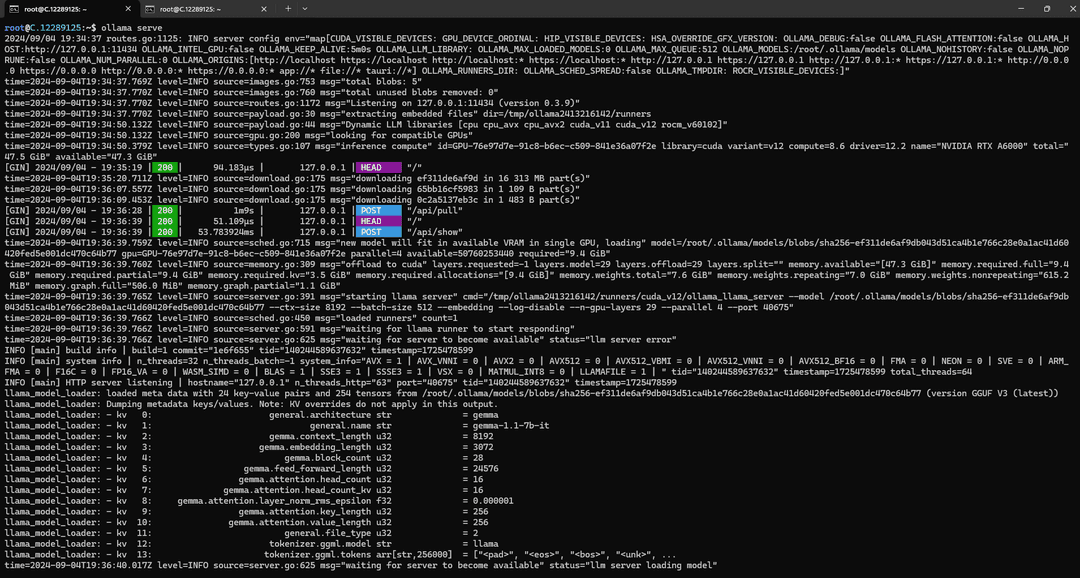Click 8192 value of gemma.context_length
This screenshot has height=578, width=1080.
(484, 437)
